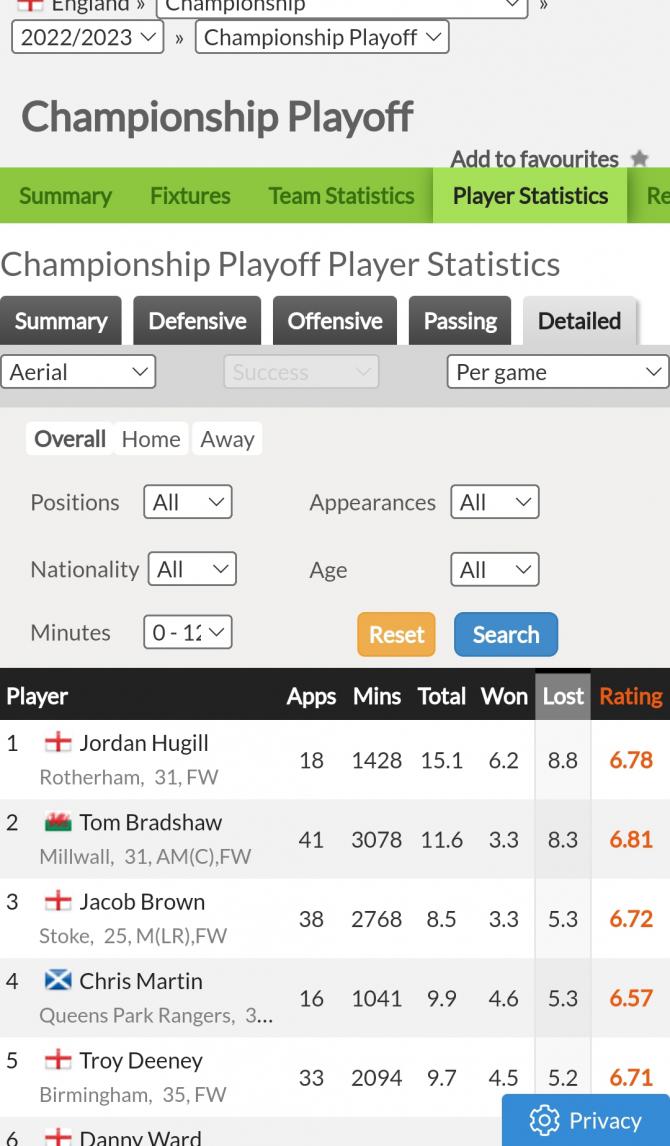Open the Team Statistics tab

pos(341,196)
